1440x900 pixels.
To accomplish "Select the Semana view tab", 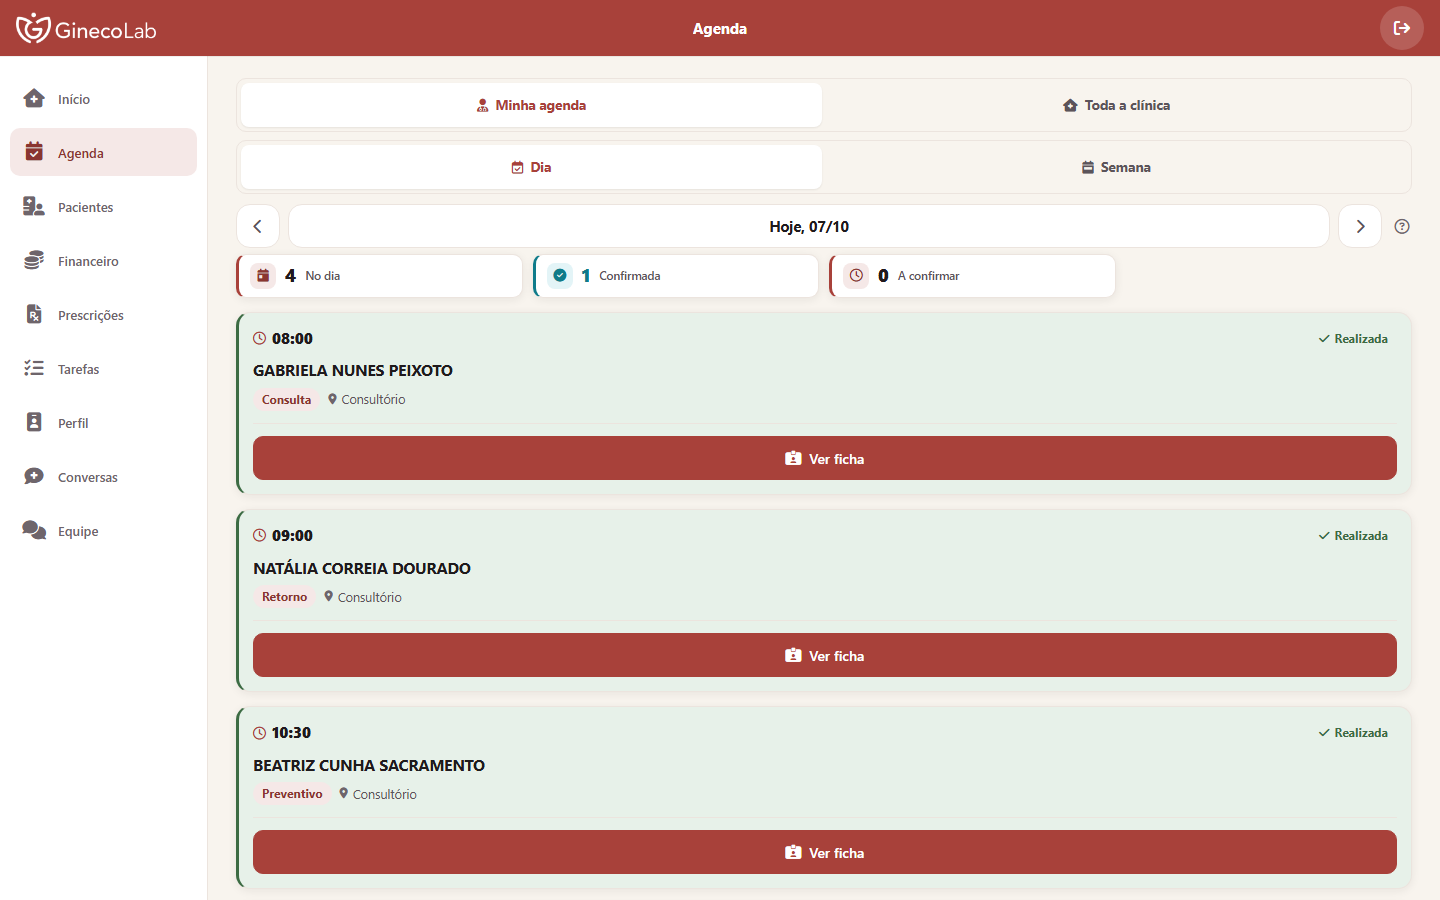I will click(x=1116, y=167).
